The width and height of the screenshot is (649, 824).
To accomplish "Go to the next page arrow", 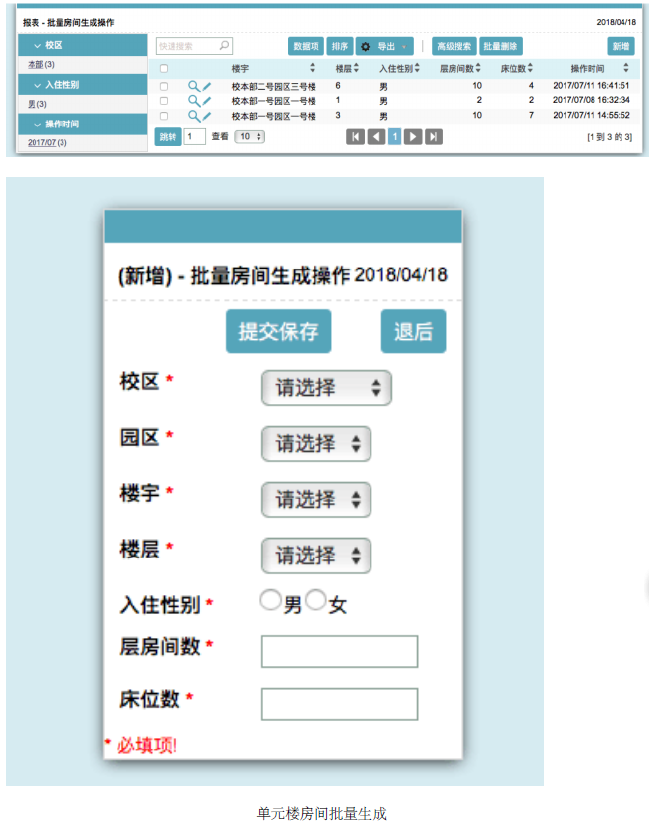I will coord(412,136).
